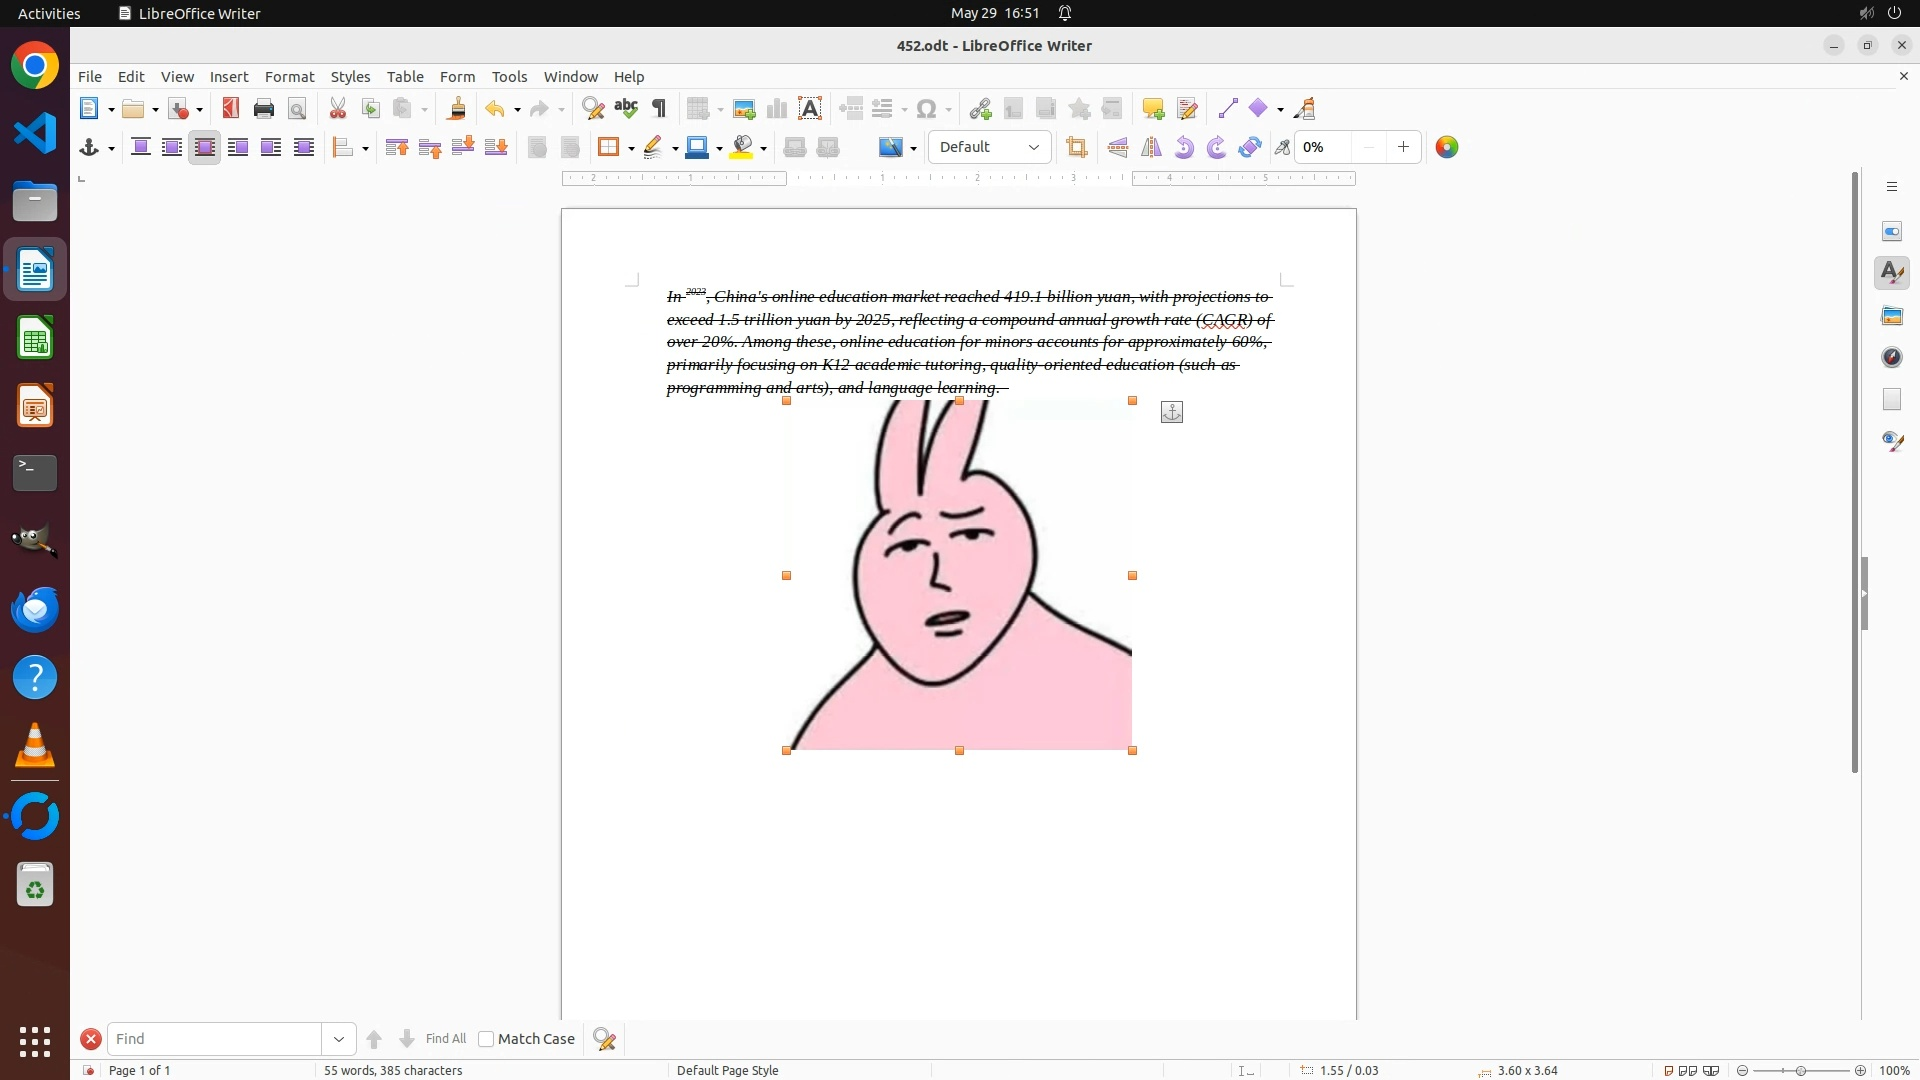Click the Find All button
The width and height of the screenshot is (1920, 1080).
pyautogui.click(x=445, y=1039)
